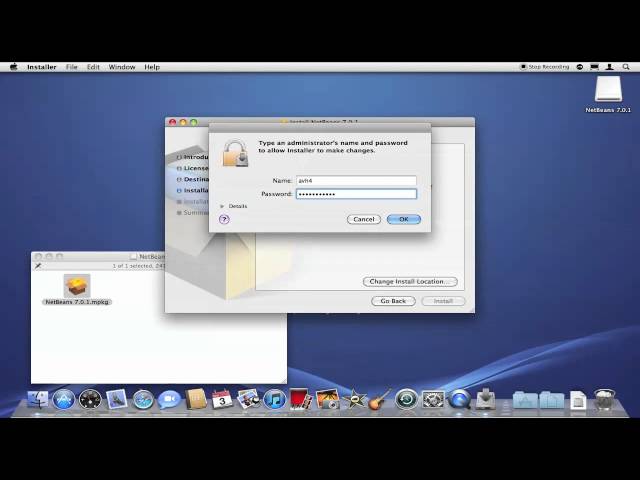The width and height of the screenshot is (640, 480).
Task: Click the '1 of 1 selected' status text
Action: 138,266
